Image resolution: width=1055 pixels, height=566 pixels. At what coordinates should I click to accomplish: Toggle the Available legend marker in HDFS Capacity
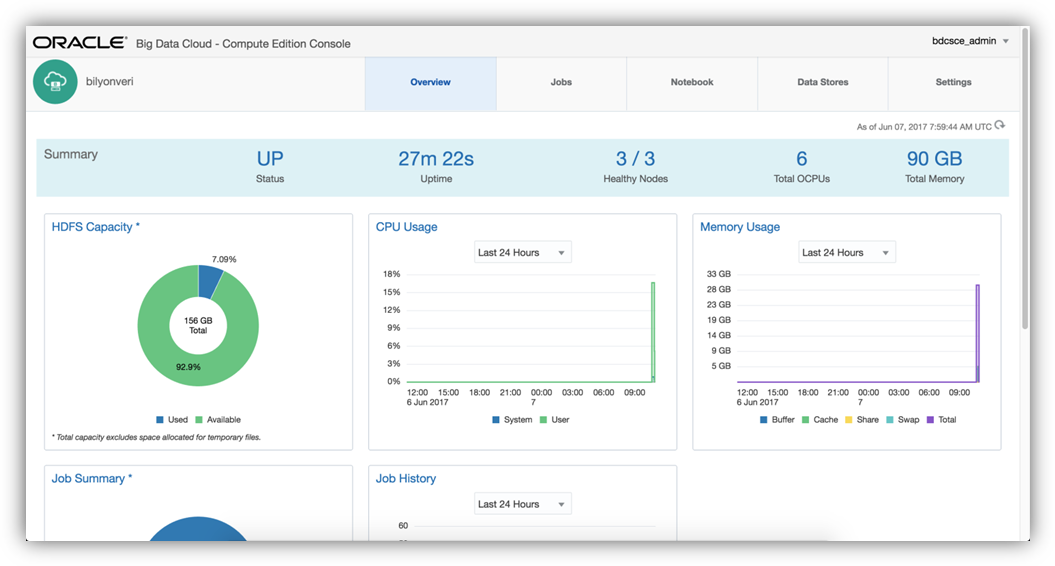[x=199, y=420]
